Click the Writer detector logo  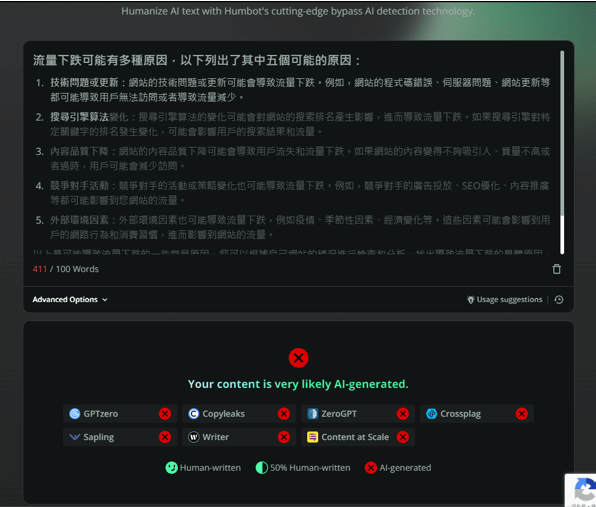[x=194, y=437]
